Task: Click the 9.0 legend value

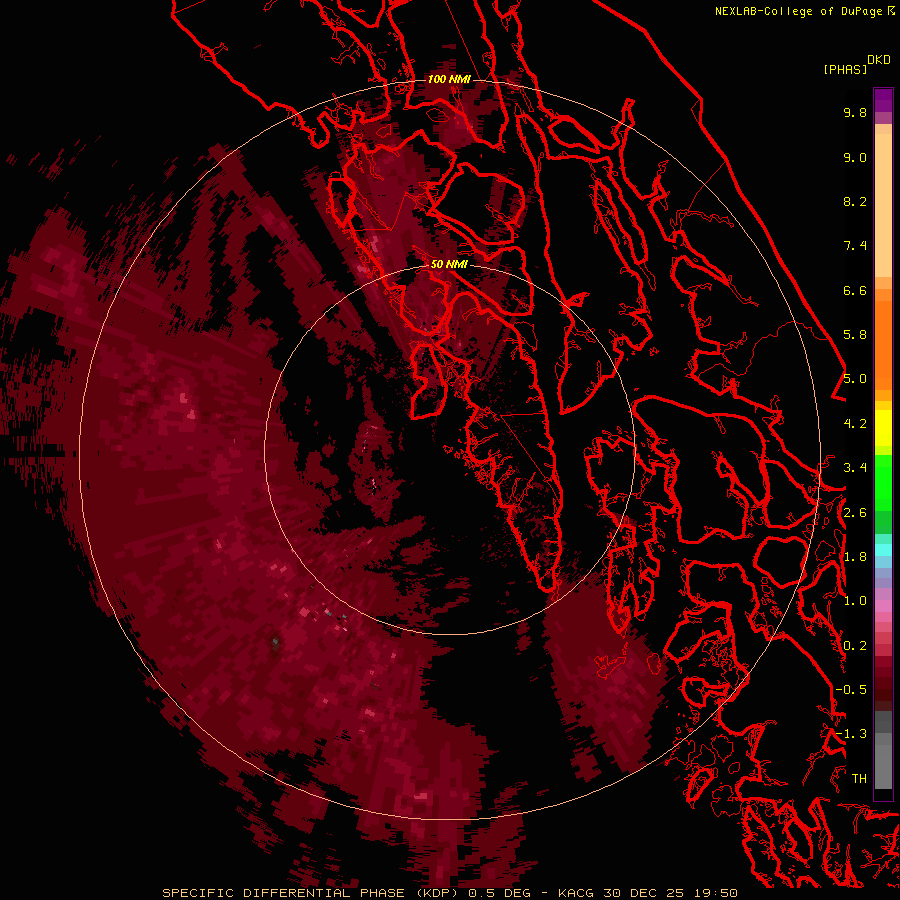Action: click(855, 157)
